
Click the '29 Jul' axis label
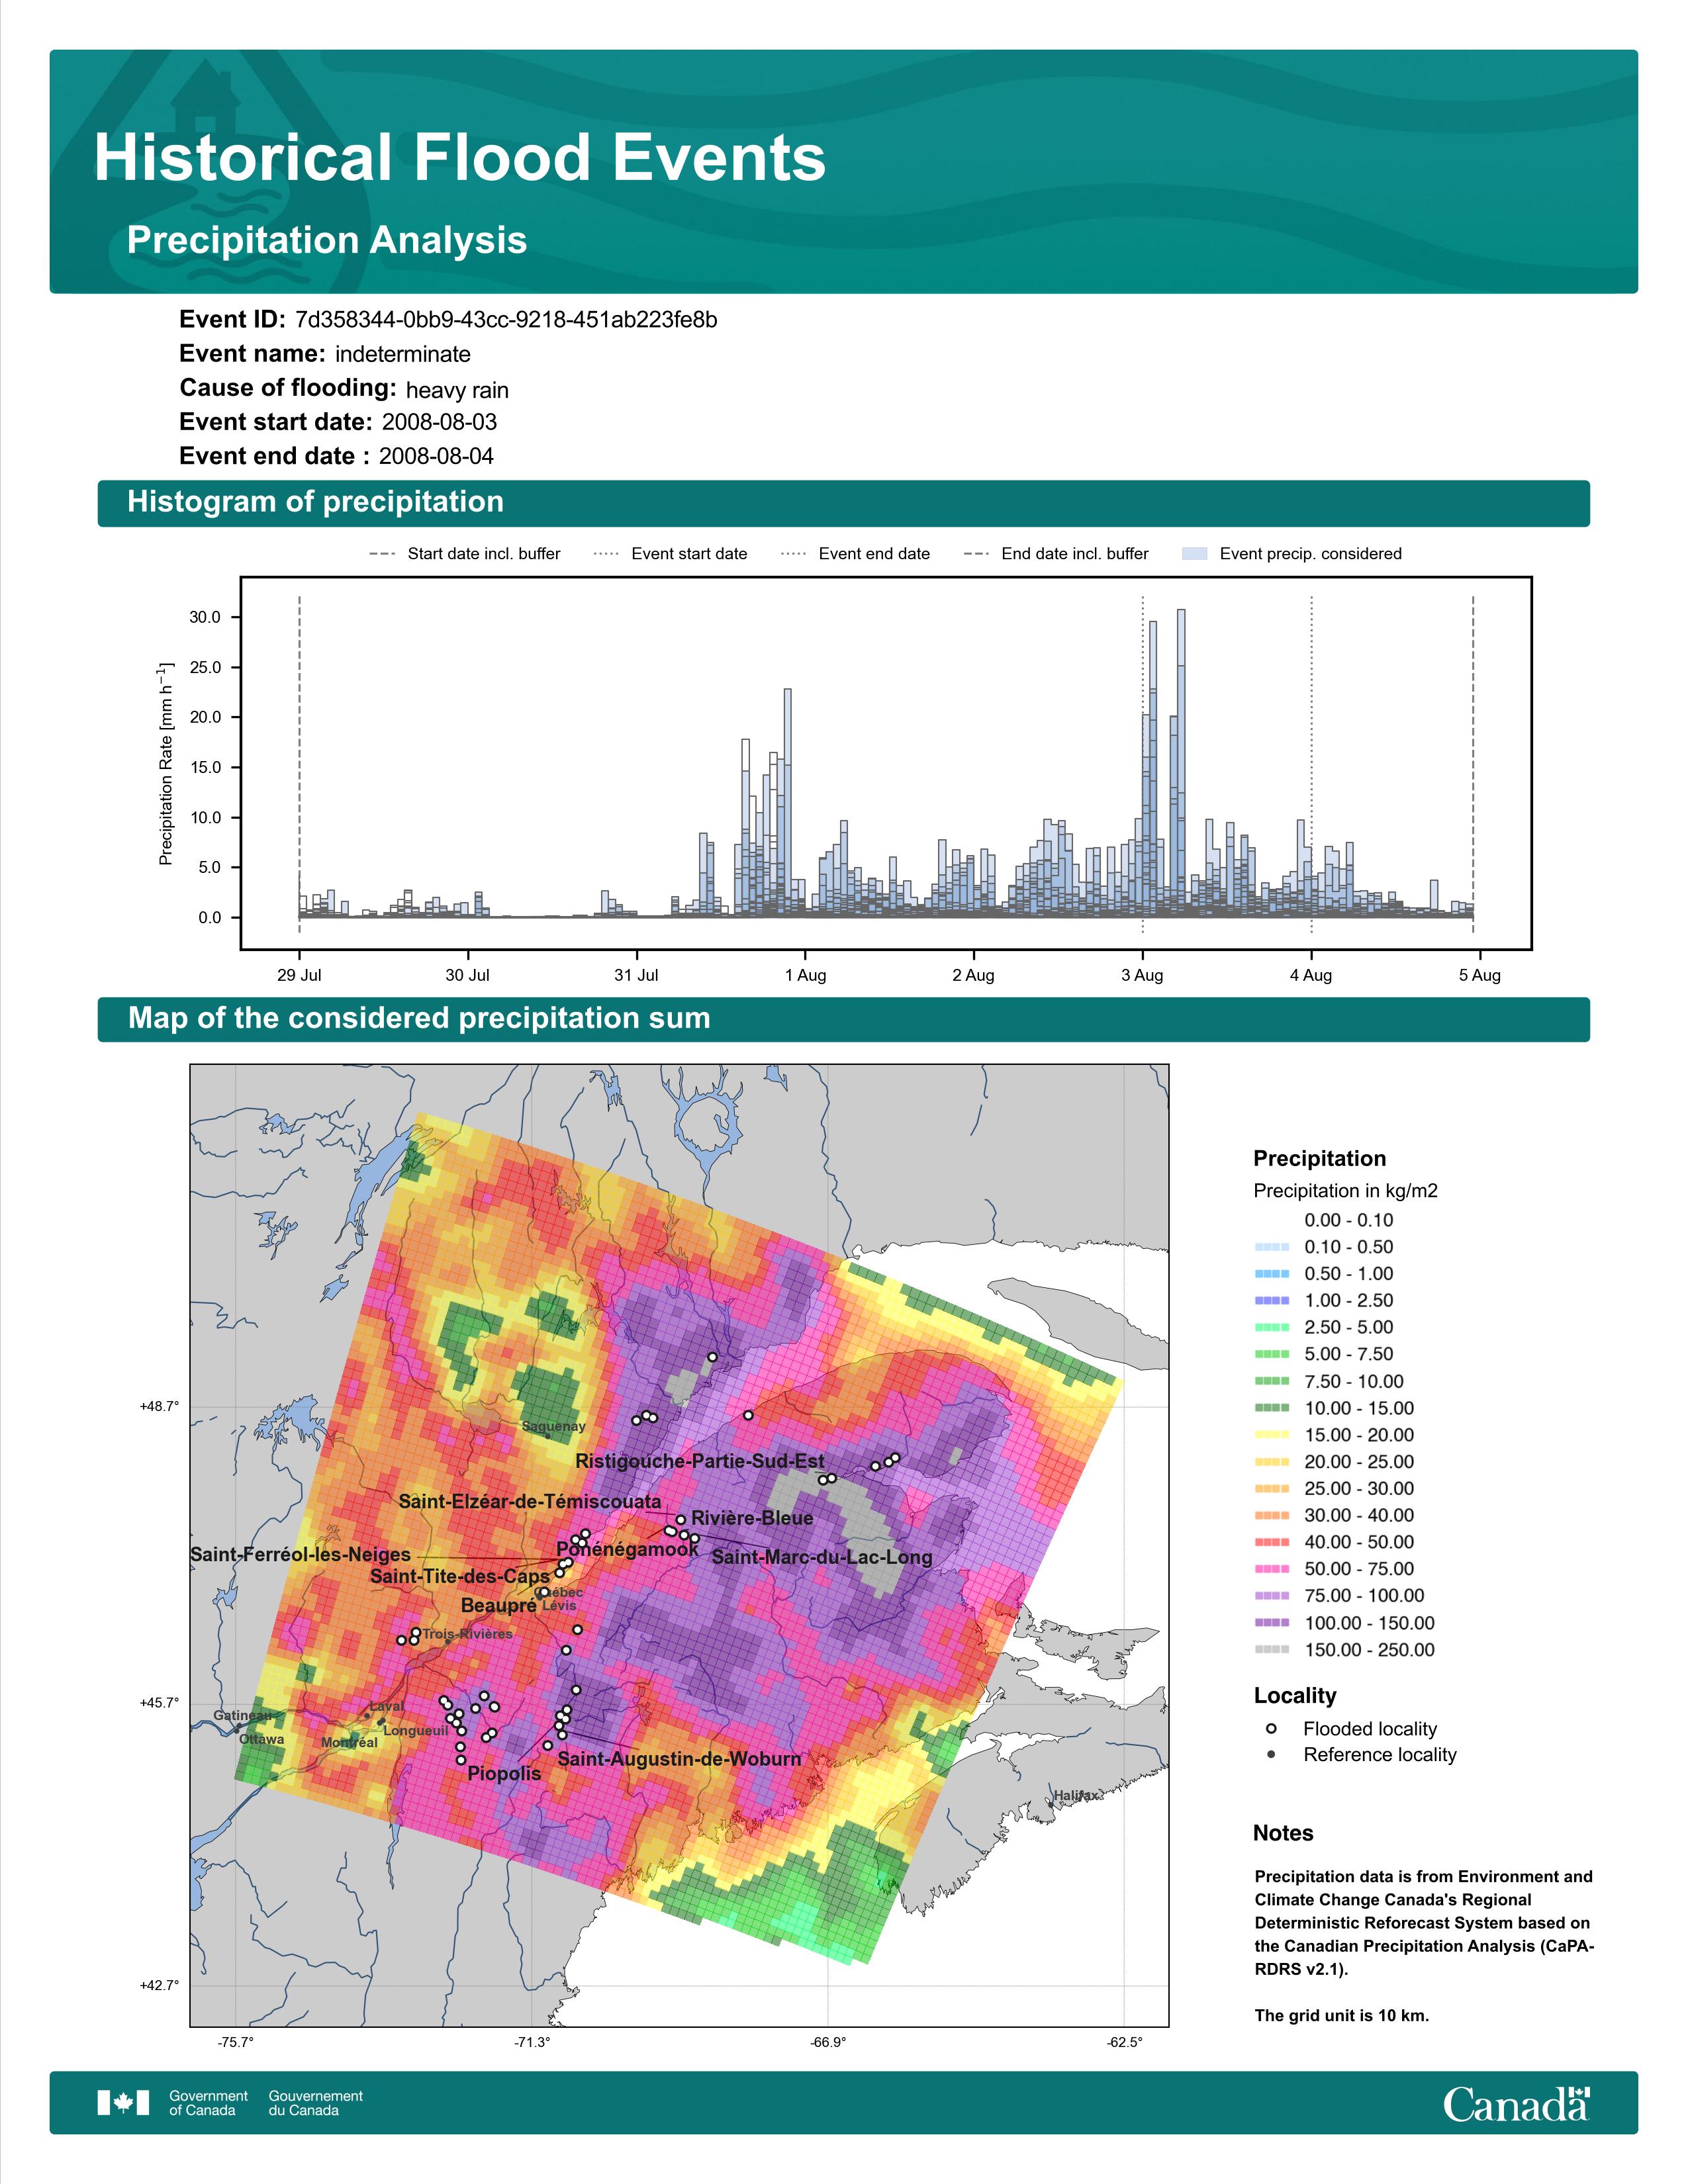pos(299,976)
